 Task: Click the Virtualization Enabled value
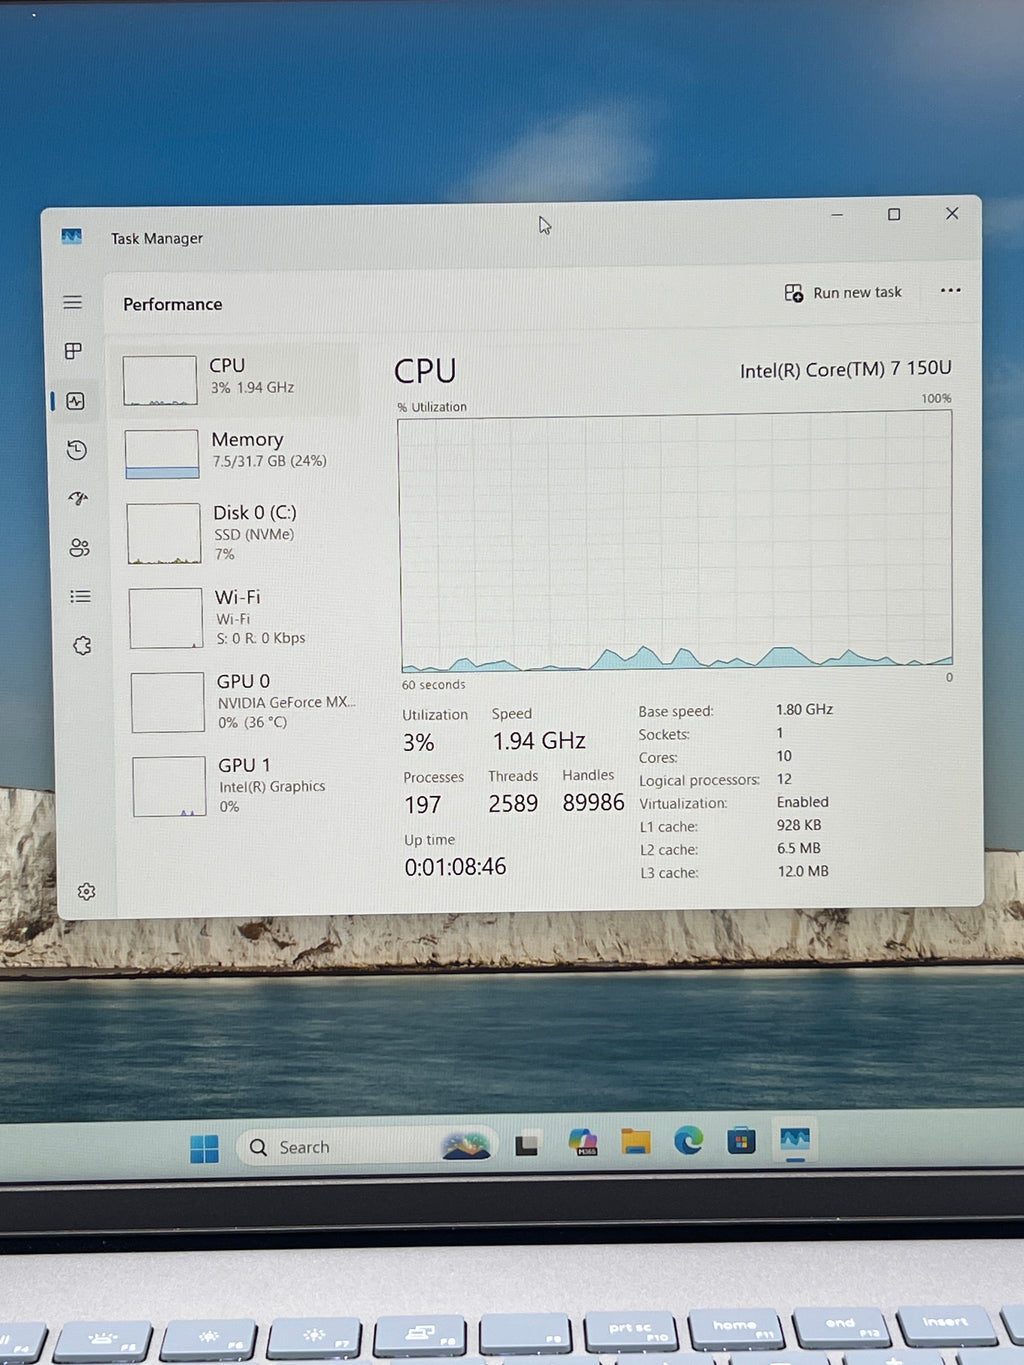coord(802,802)
